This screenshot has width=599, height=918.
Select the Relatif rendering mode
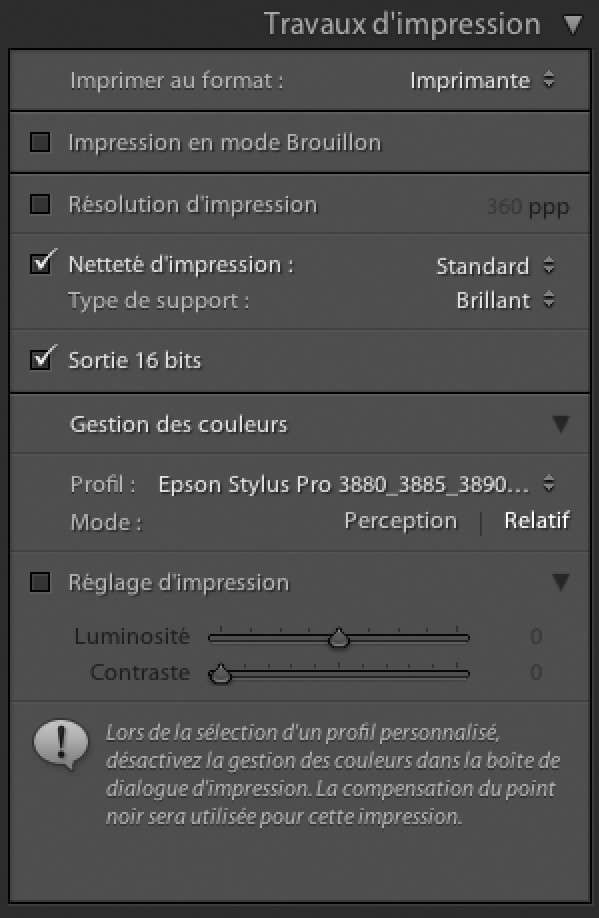(x=537, y=520)
